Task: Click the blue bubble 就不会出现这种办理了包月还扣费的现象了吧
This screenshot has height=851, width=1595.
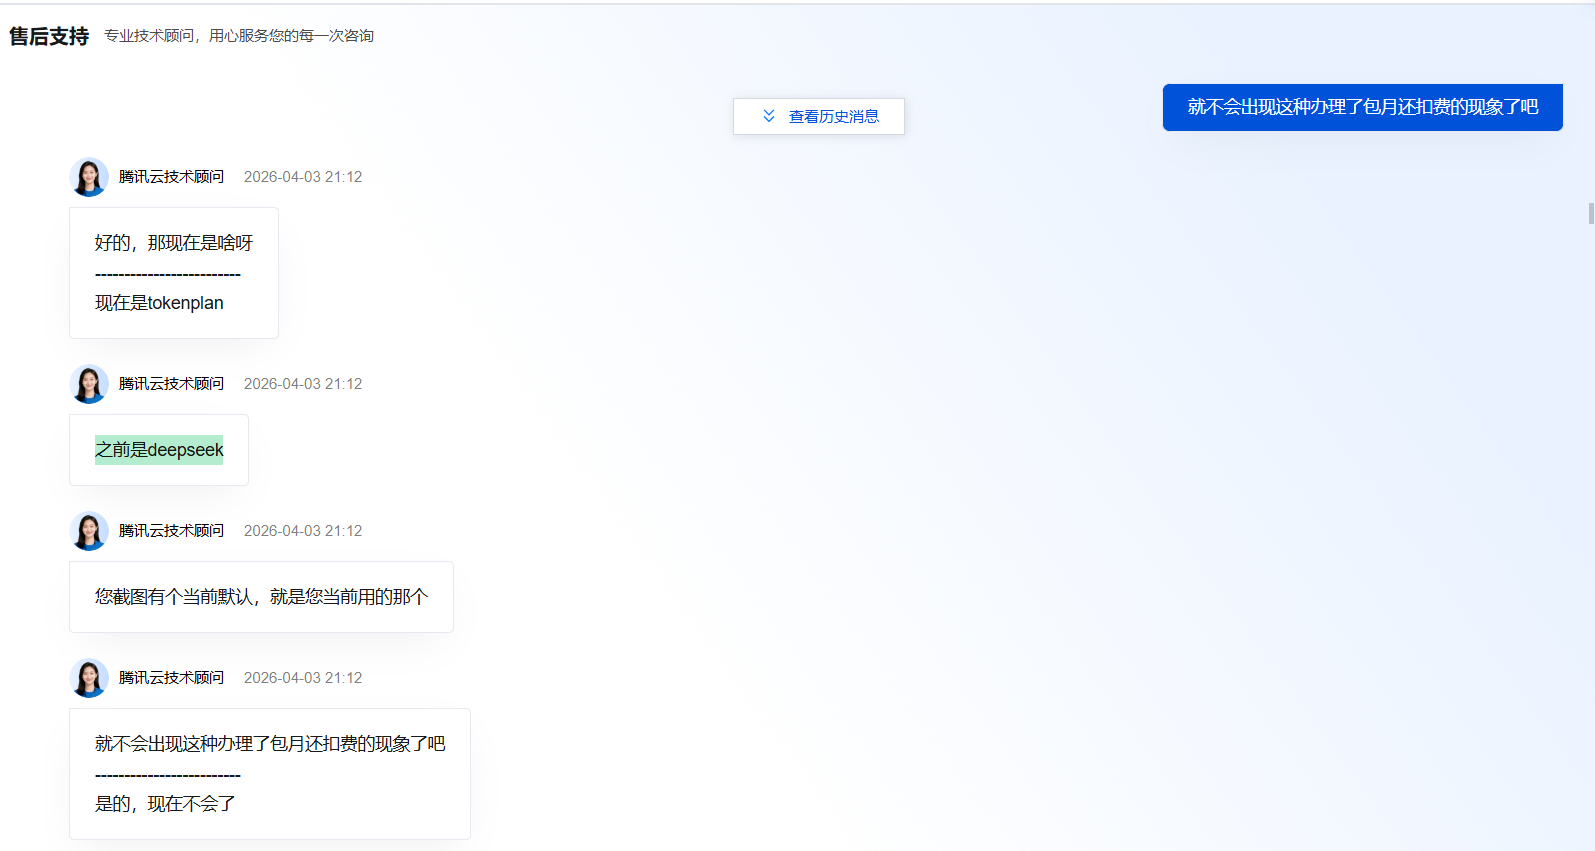Action: pyautogui.click(x=1362, y=107)
